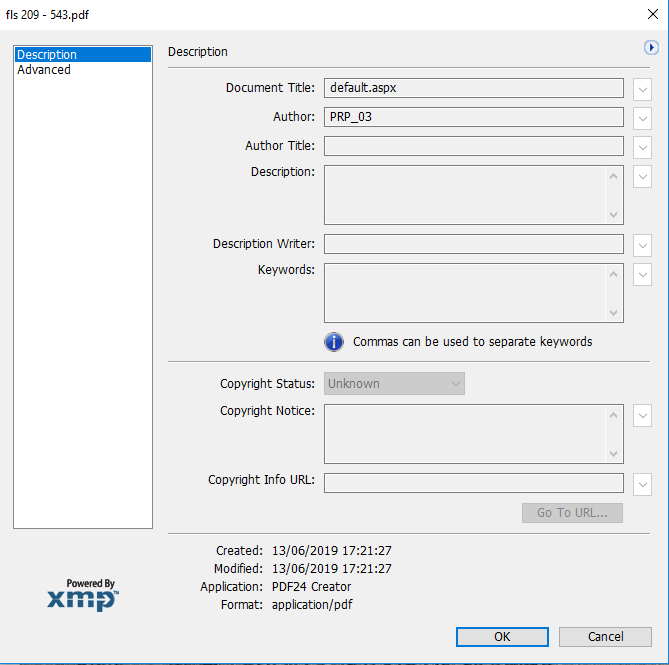
Task: Open dropdown next to Keywords text area
Action: 642,274
